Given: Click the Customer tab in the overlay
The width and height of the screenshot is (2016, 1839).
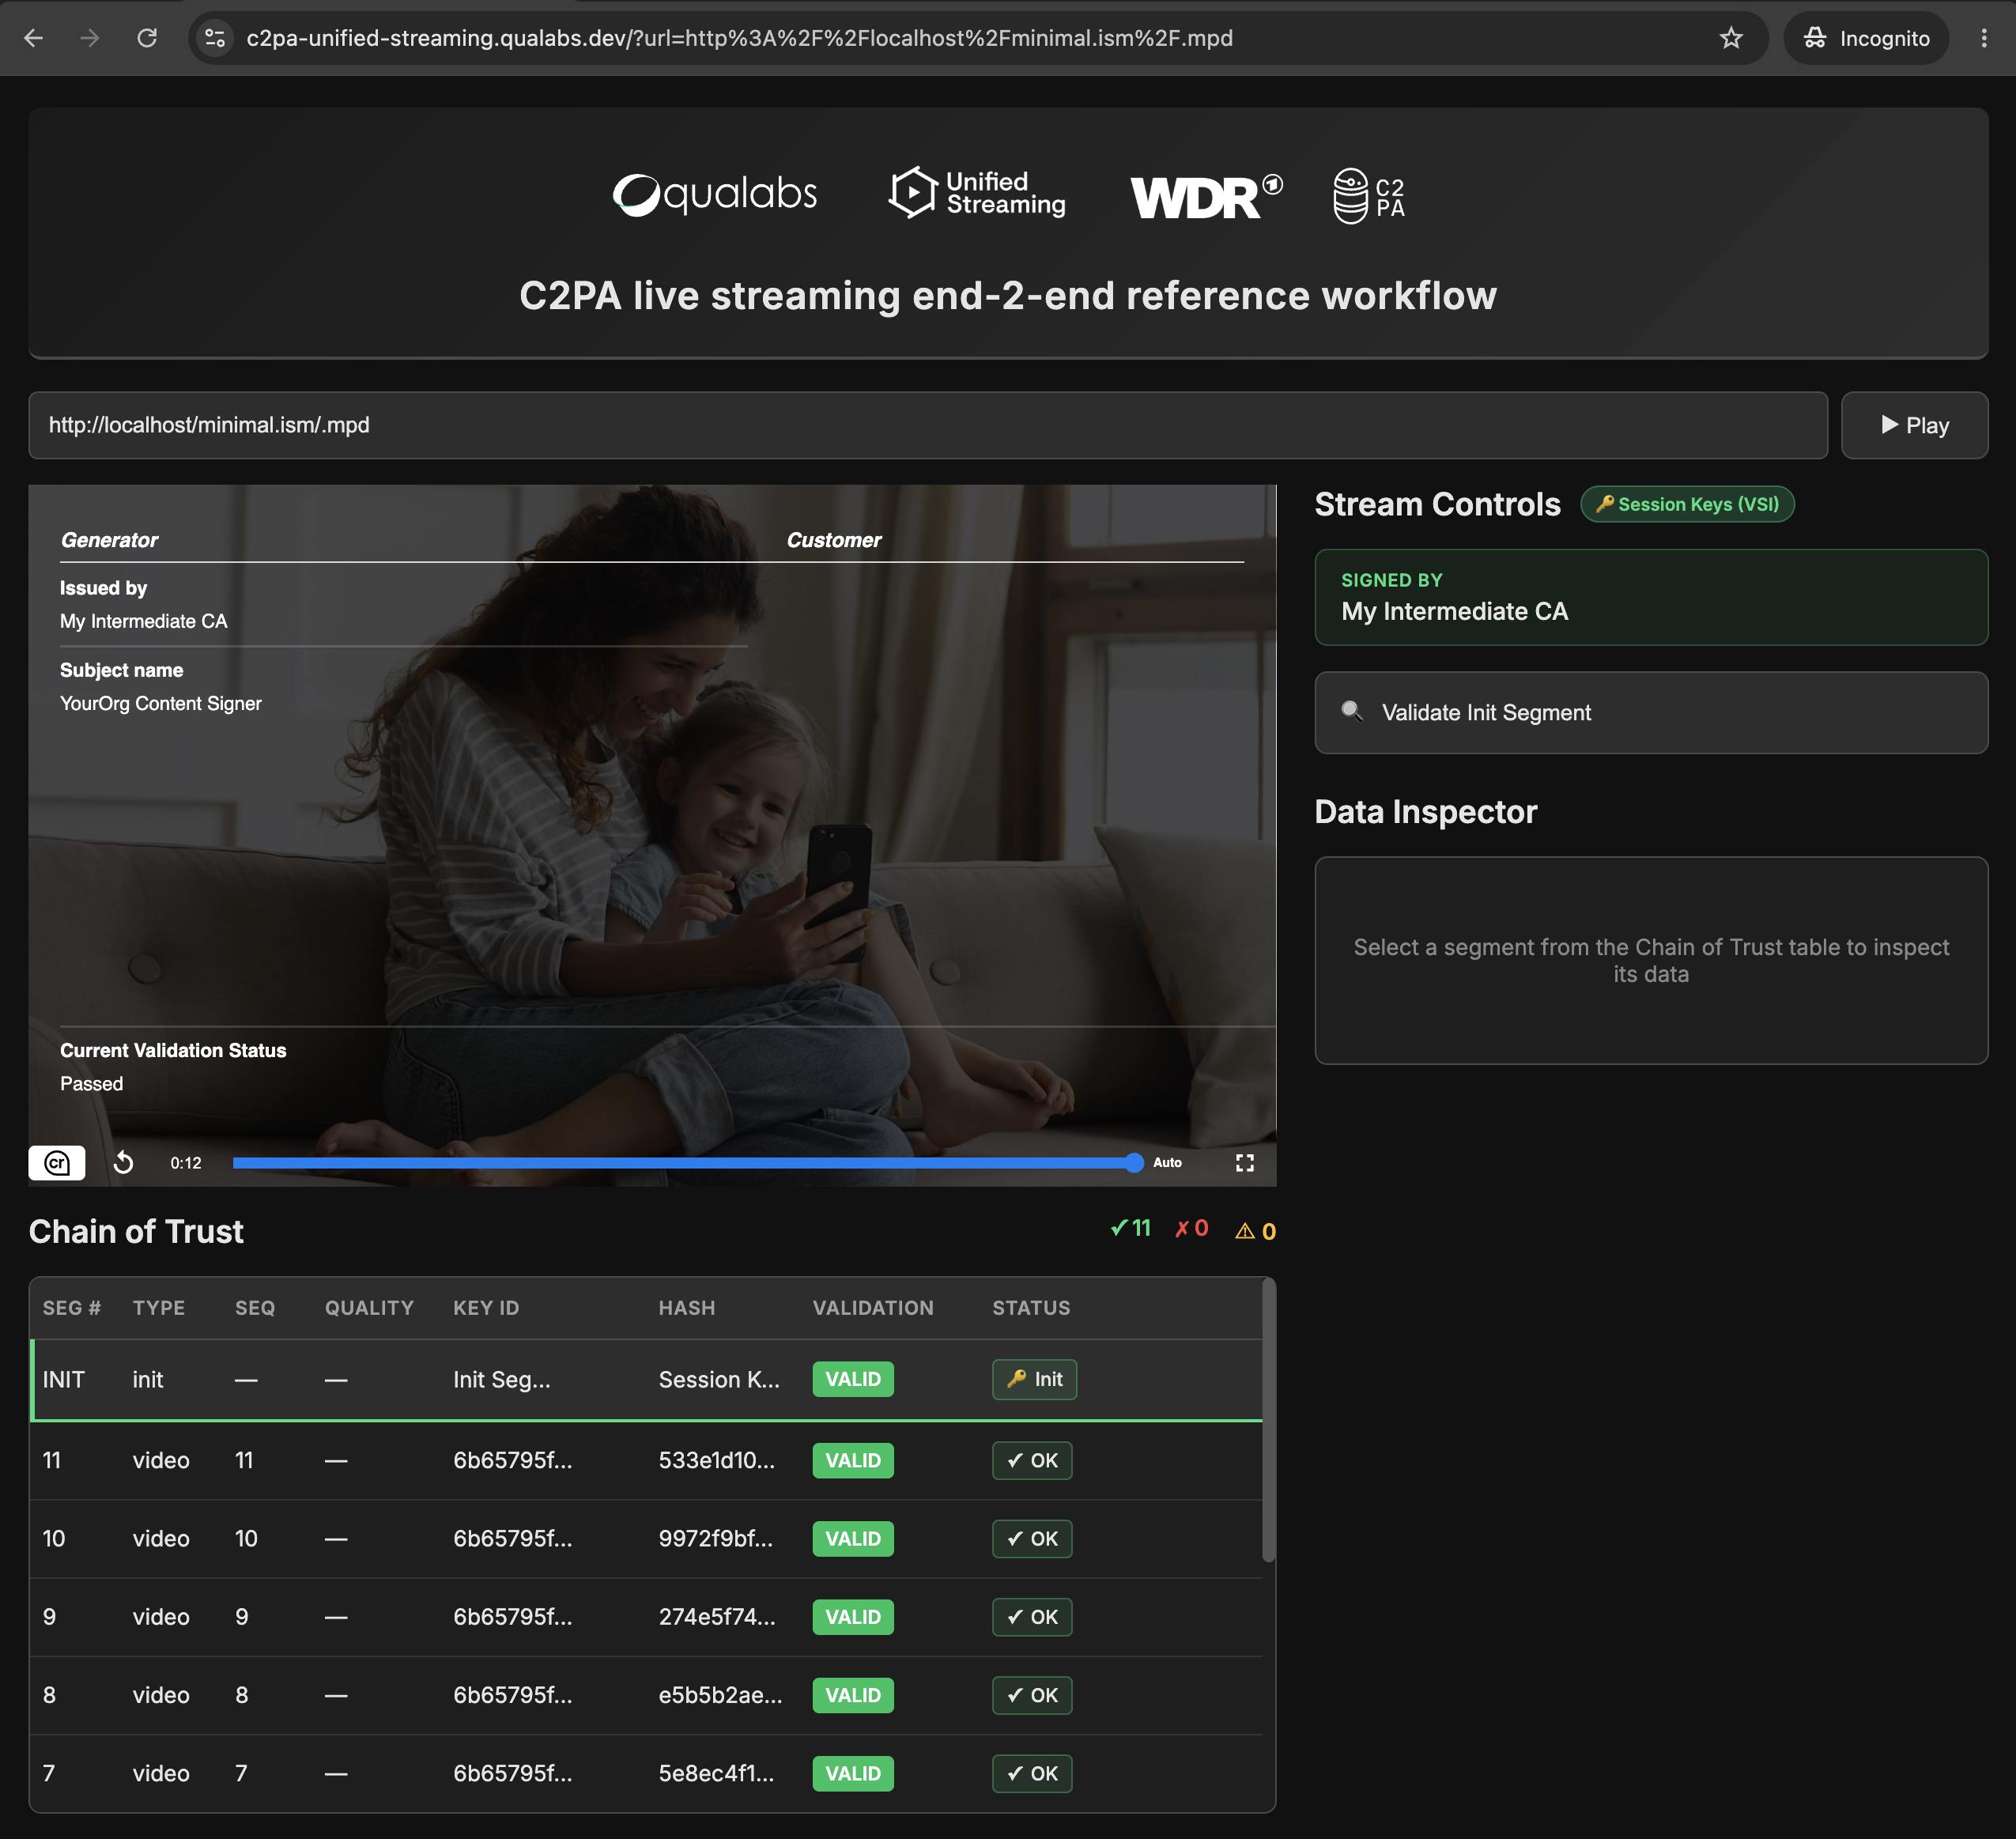Looking at the screenshot, I should [x=833, y=540].
